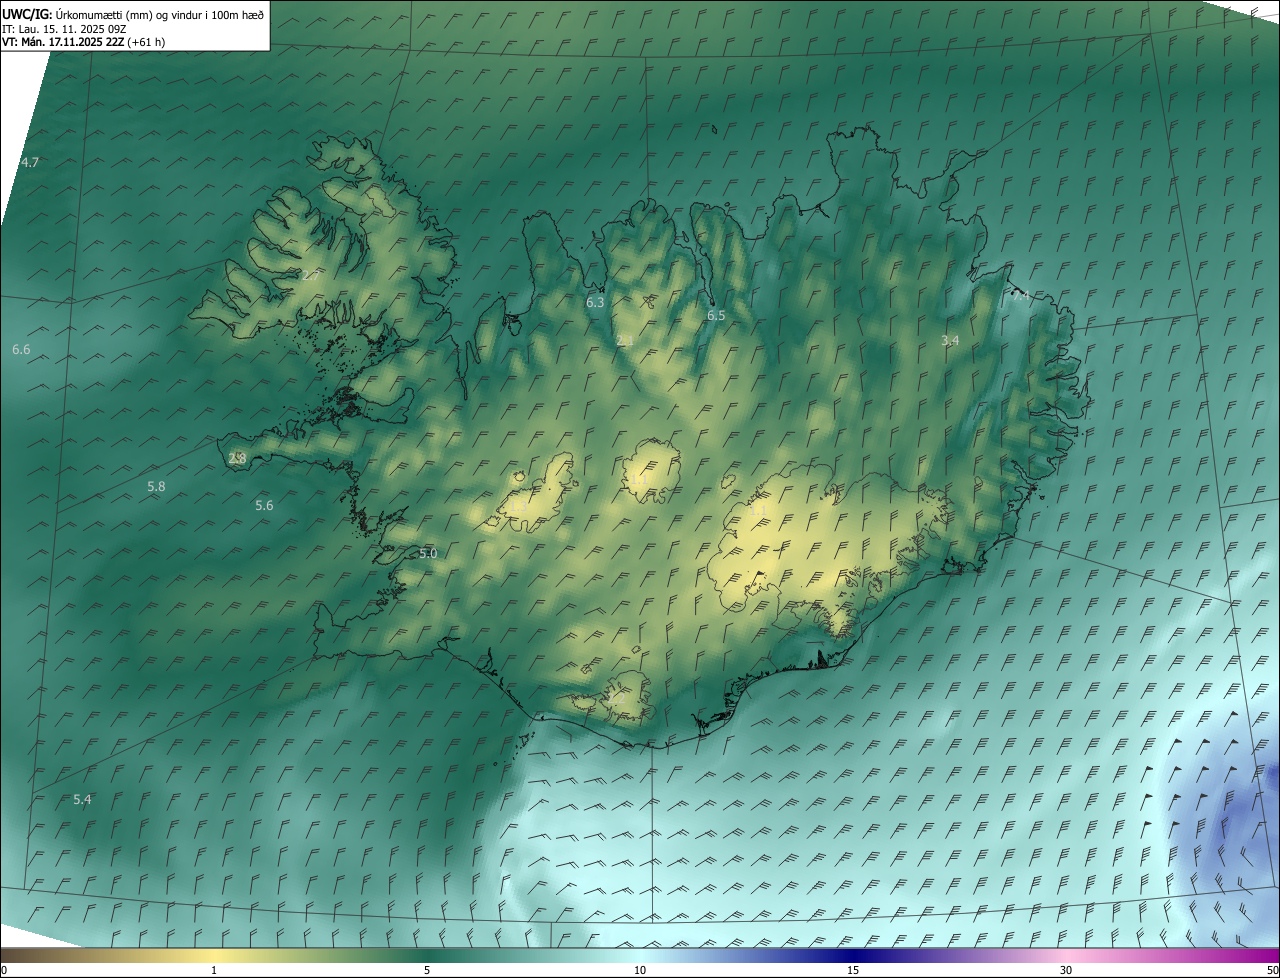Click the 4.7 value label on the map
Viewport: 1280px width, 978px height.
pos(30,162)
